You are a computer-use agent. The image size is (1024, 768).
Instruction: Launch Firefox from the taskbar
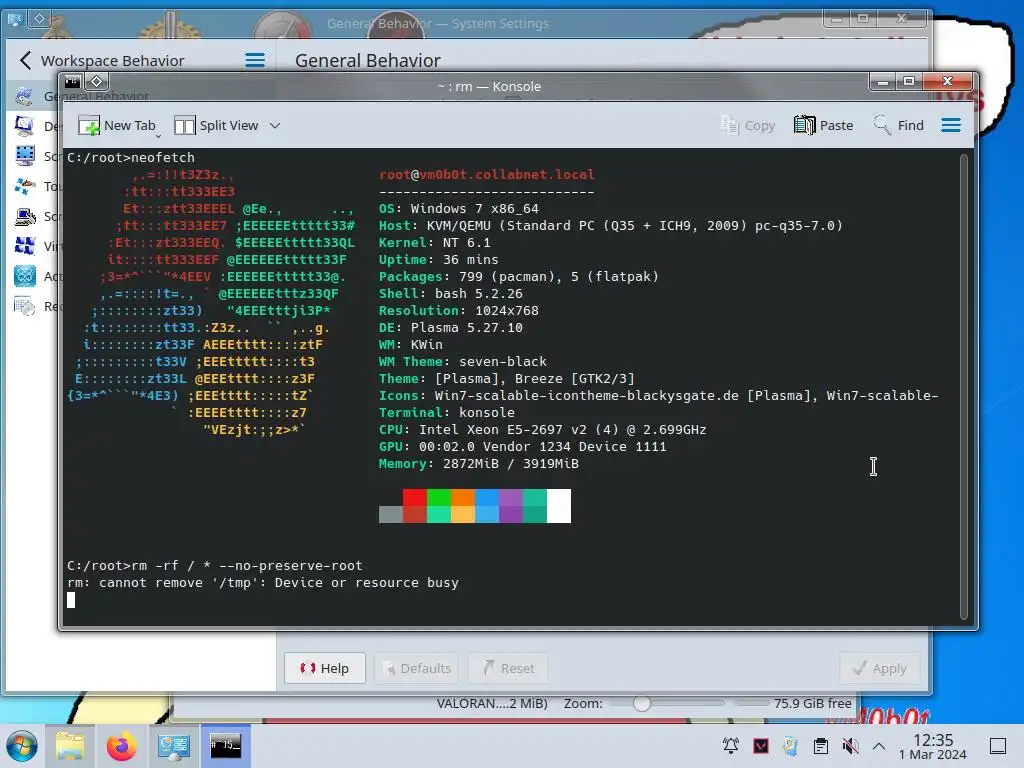[x=121, y=746]
